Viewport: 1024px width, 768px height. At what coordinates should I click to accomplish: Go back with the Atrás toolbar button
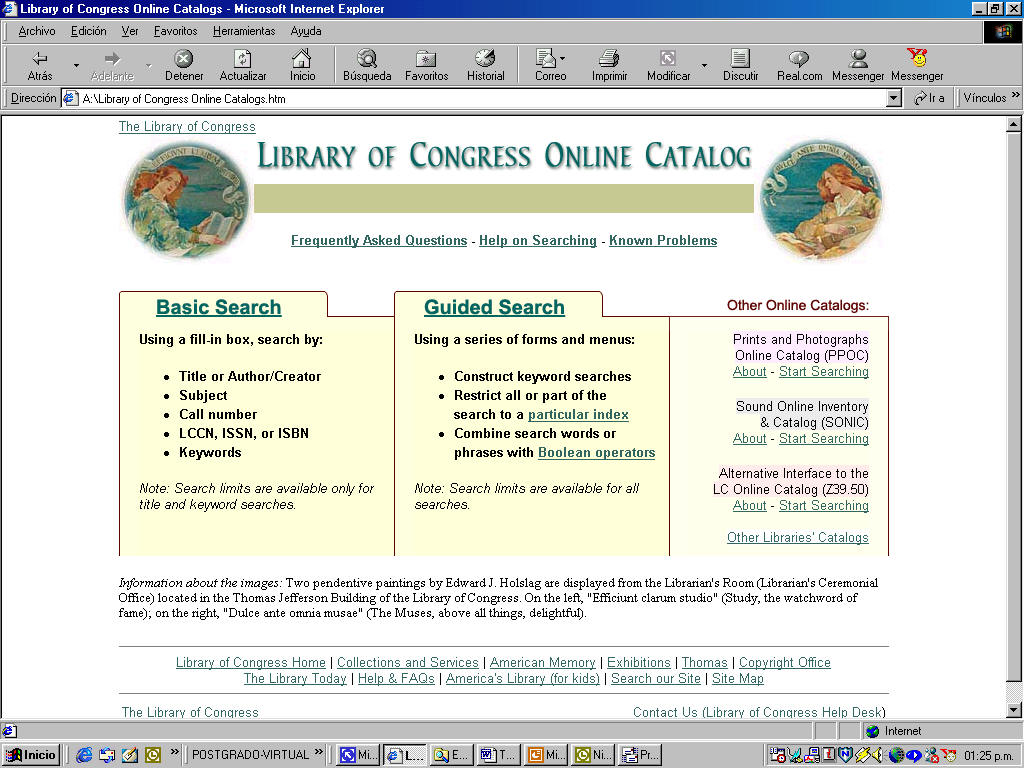(40, 65)
